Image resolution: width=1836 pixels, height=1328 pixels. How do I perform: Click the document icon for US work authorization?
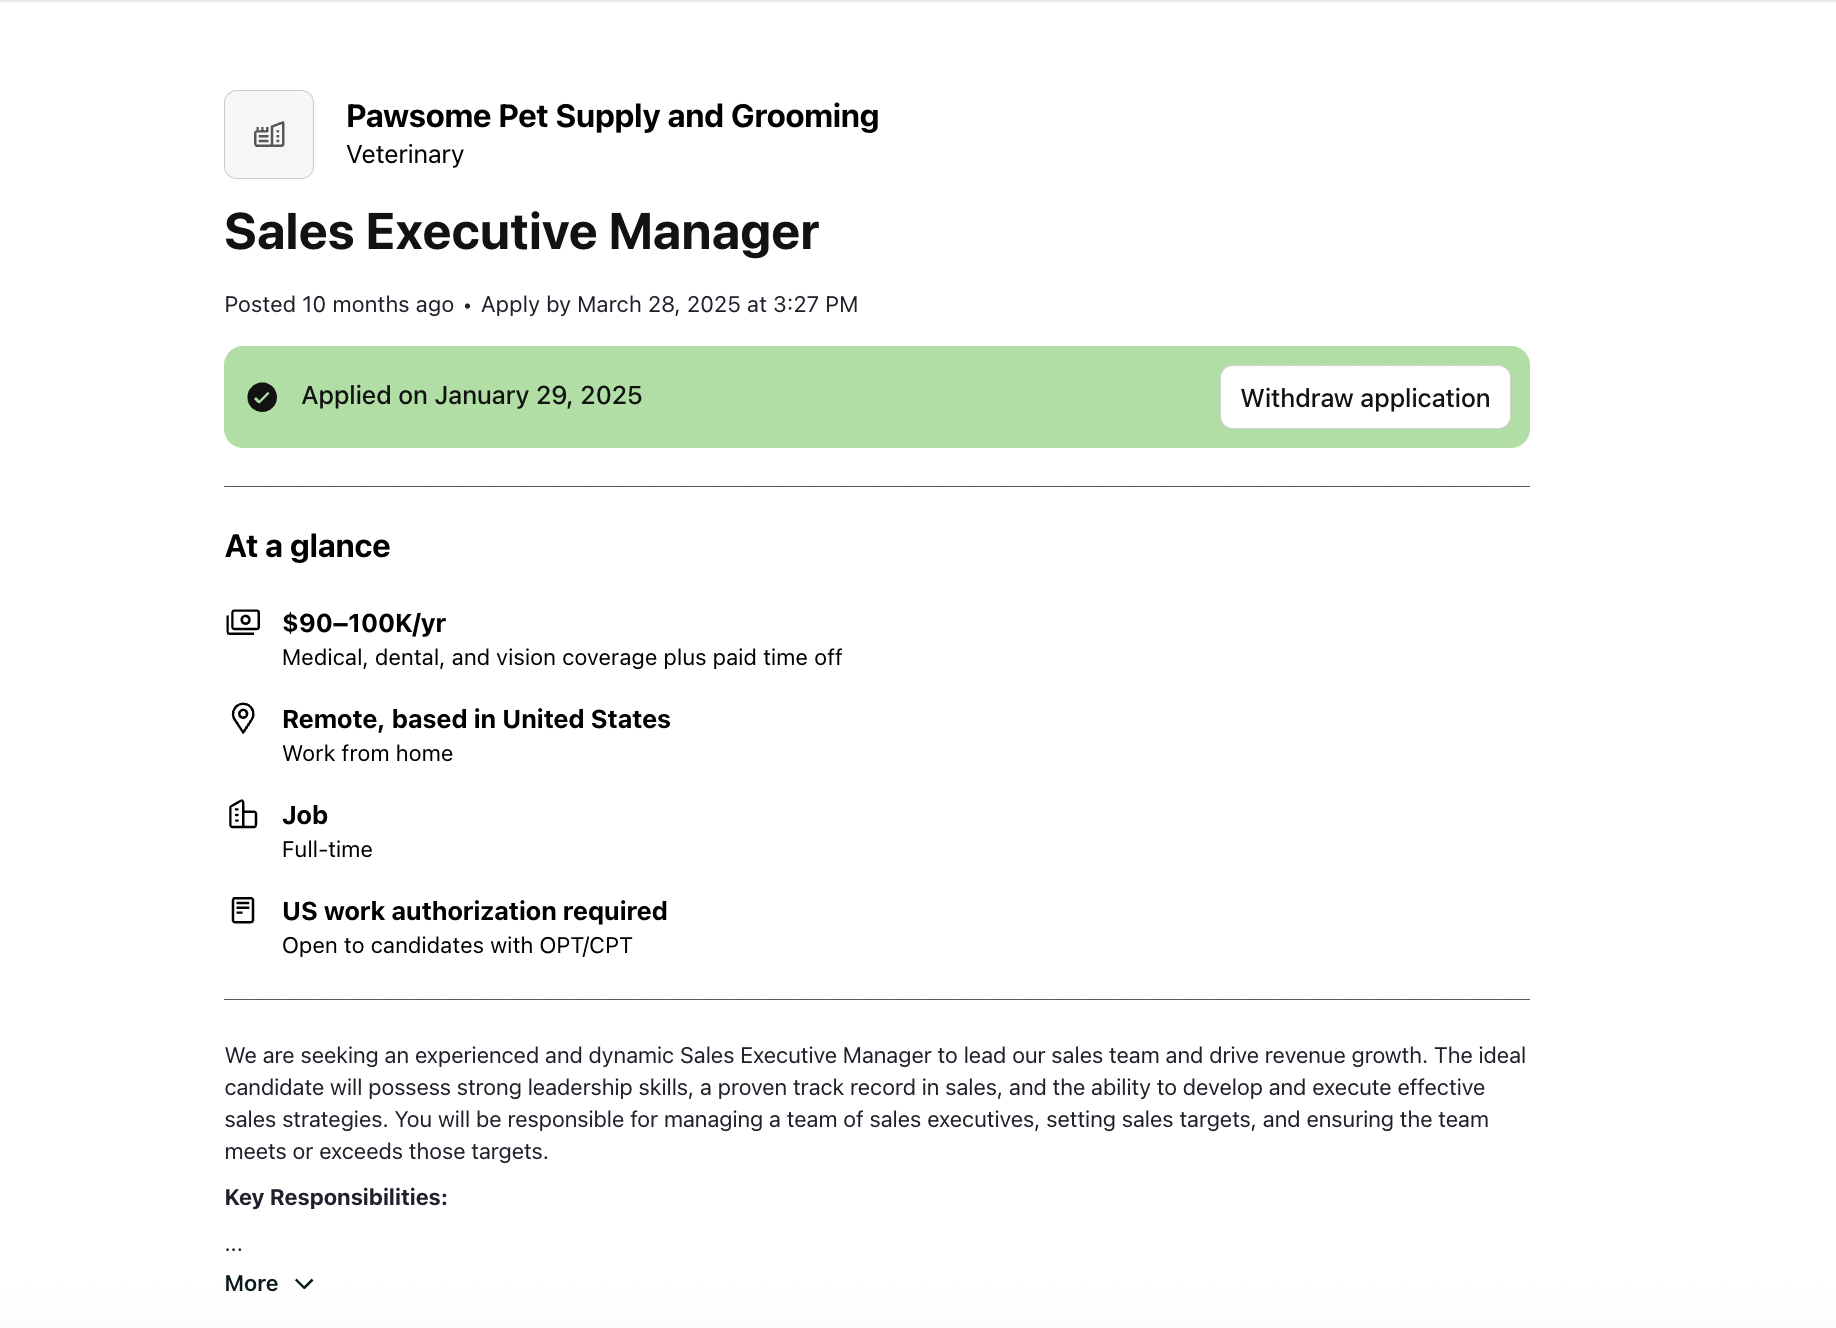point(243,910)
